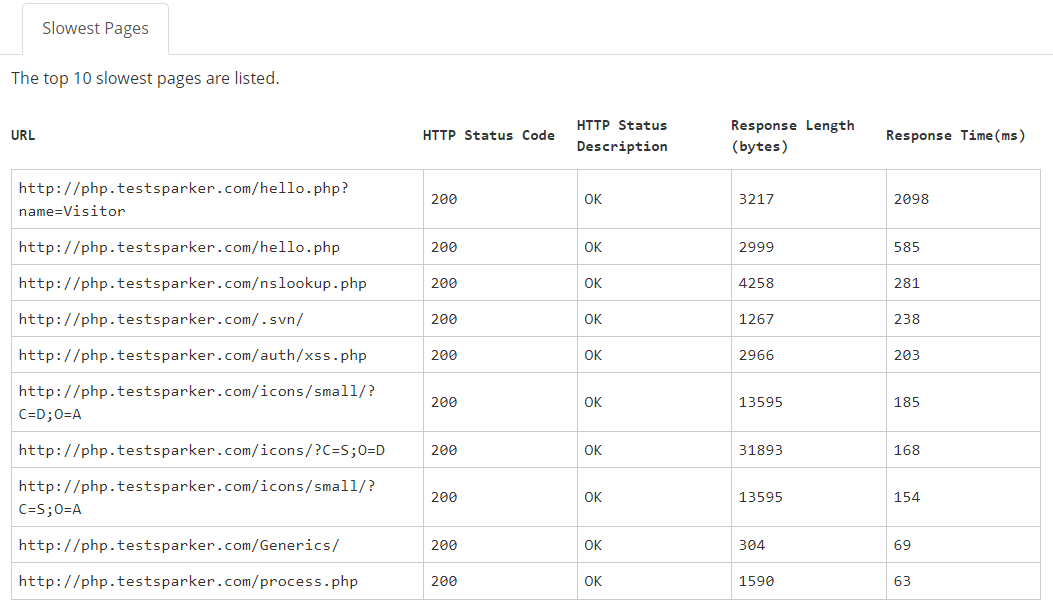Select the icons/small/?C=S;O=A URL
This screenshot has width=1053, height=611.
click(x=196, y=497)
